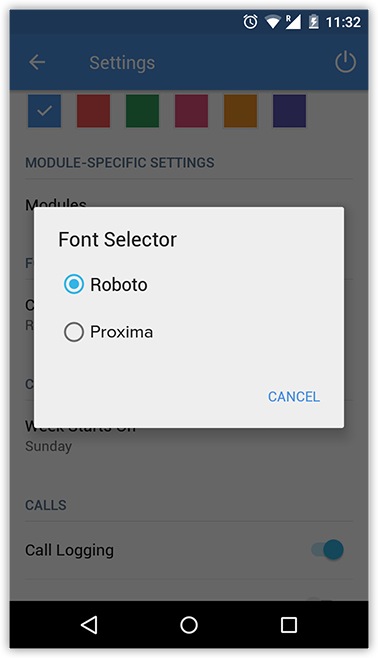
Task: Pick the red theme color swatch
Action: [x=94, y=111]
